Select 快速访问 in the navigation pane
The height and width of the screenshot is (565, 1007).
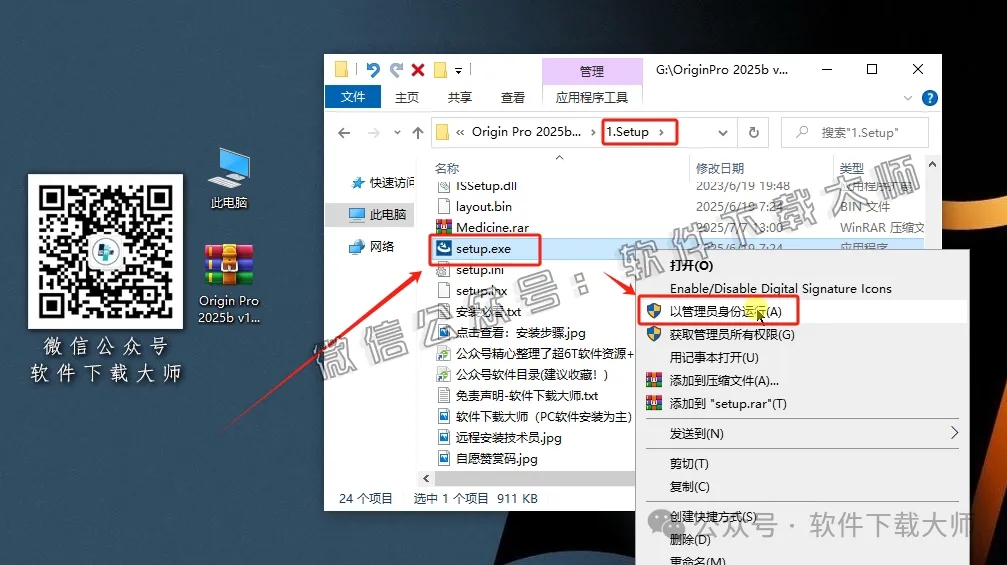coord(381,183)
